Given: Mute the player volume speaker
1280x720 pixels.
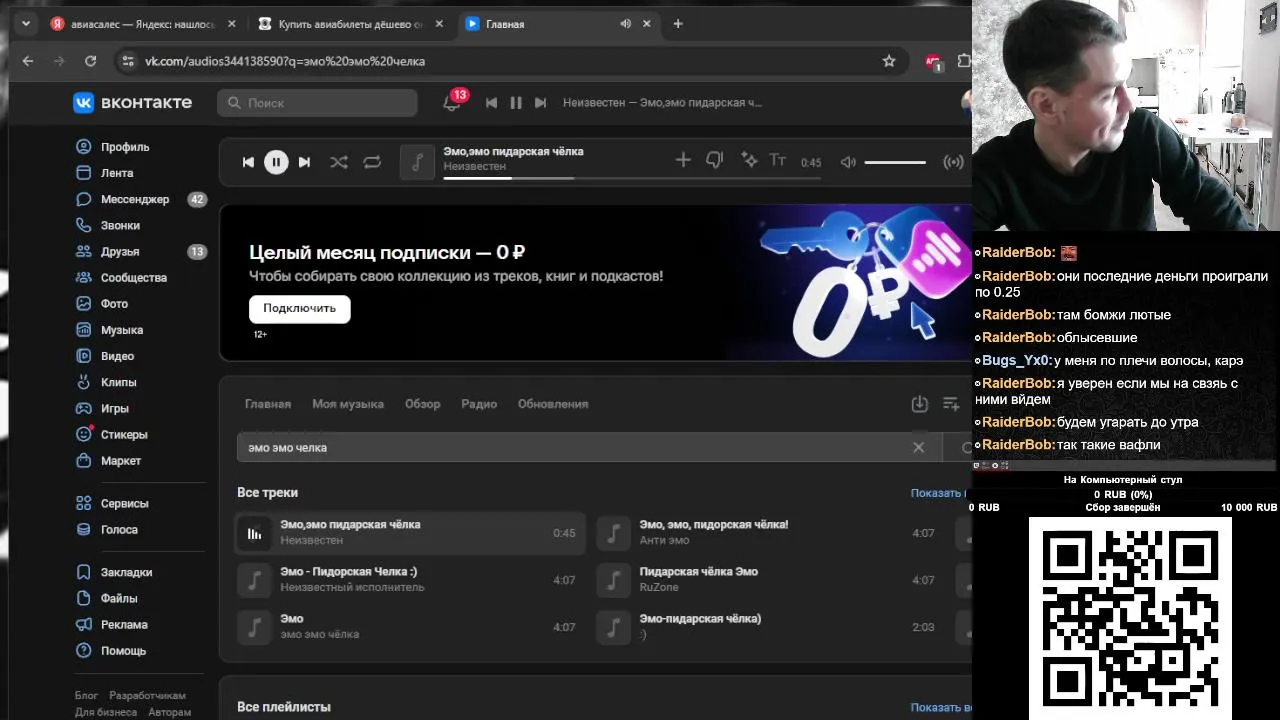Looking at the screenshot, I should pyautogui.click(x=848, y=162).
